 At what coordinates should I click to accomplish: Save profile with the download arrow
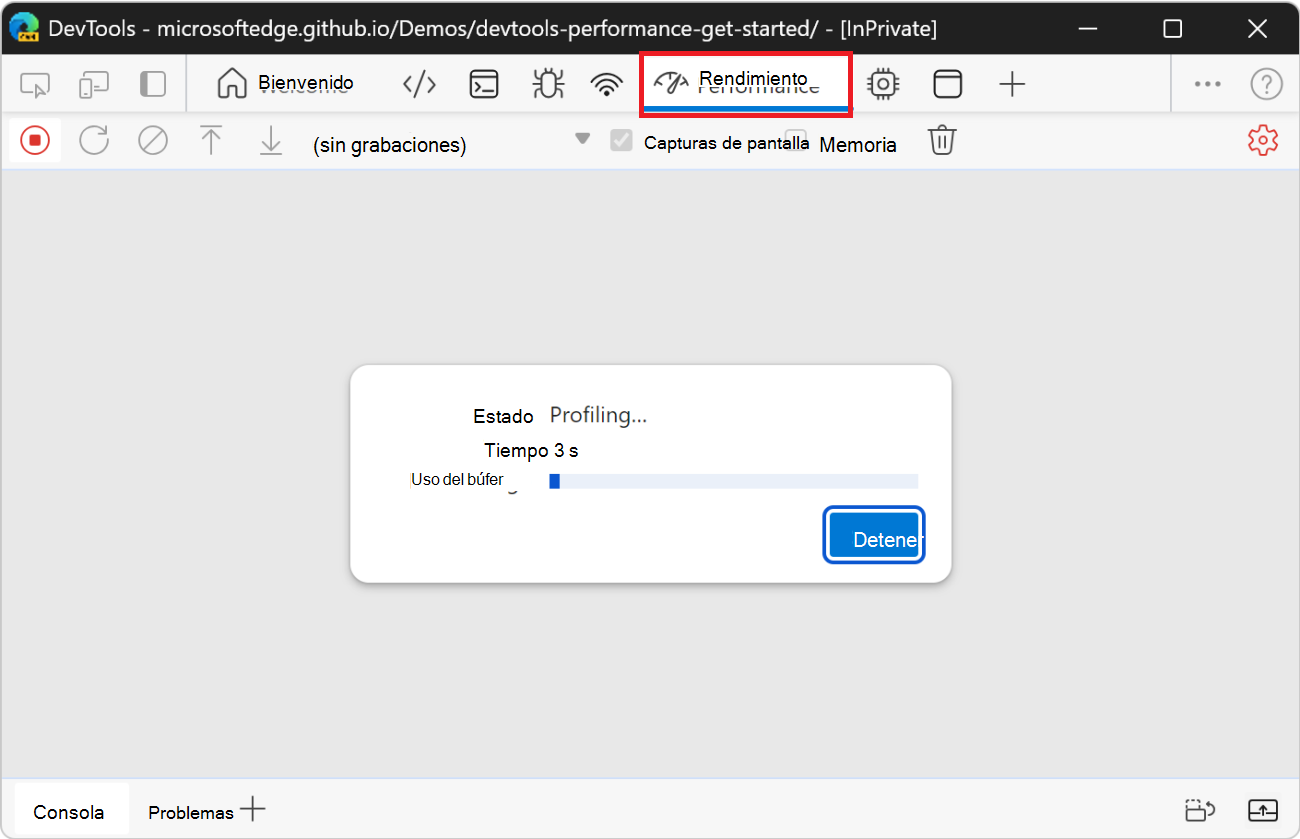271,141
